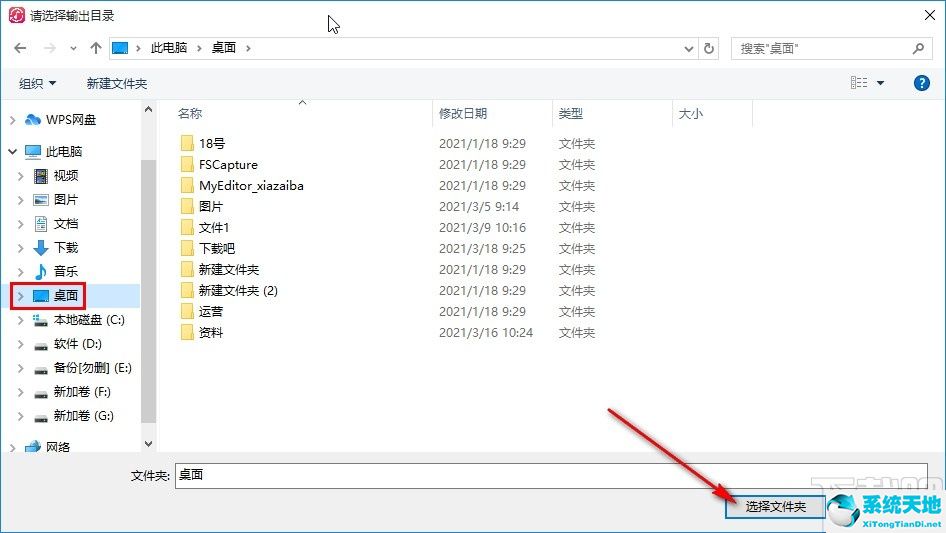The height and width of the screenshot is (533, 946).
Task: Click 新建文件夹 in the toolbar
Action: (116, 83)
